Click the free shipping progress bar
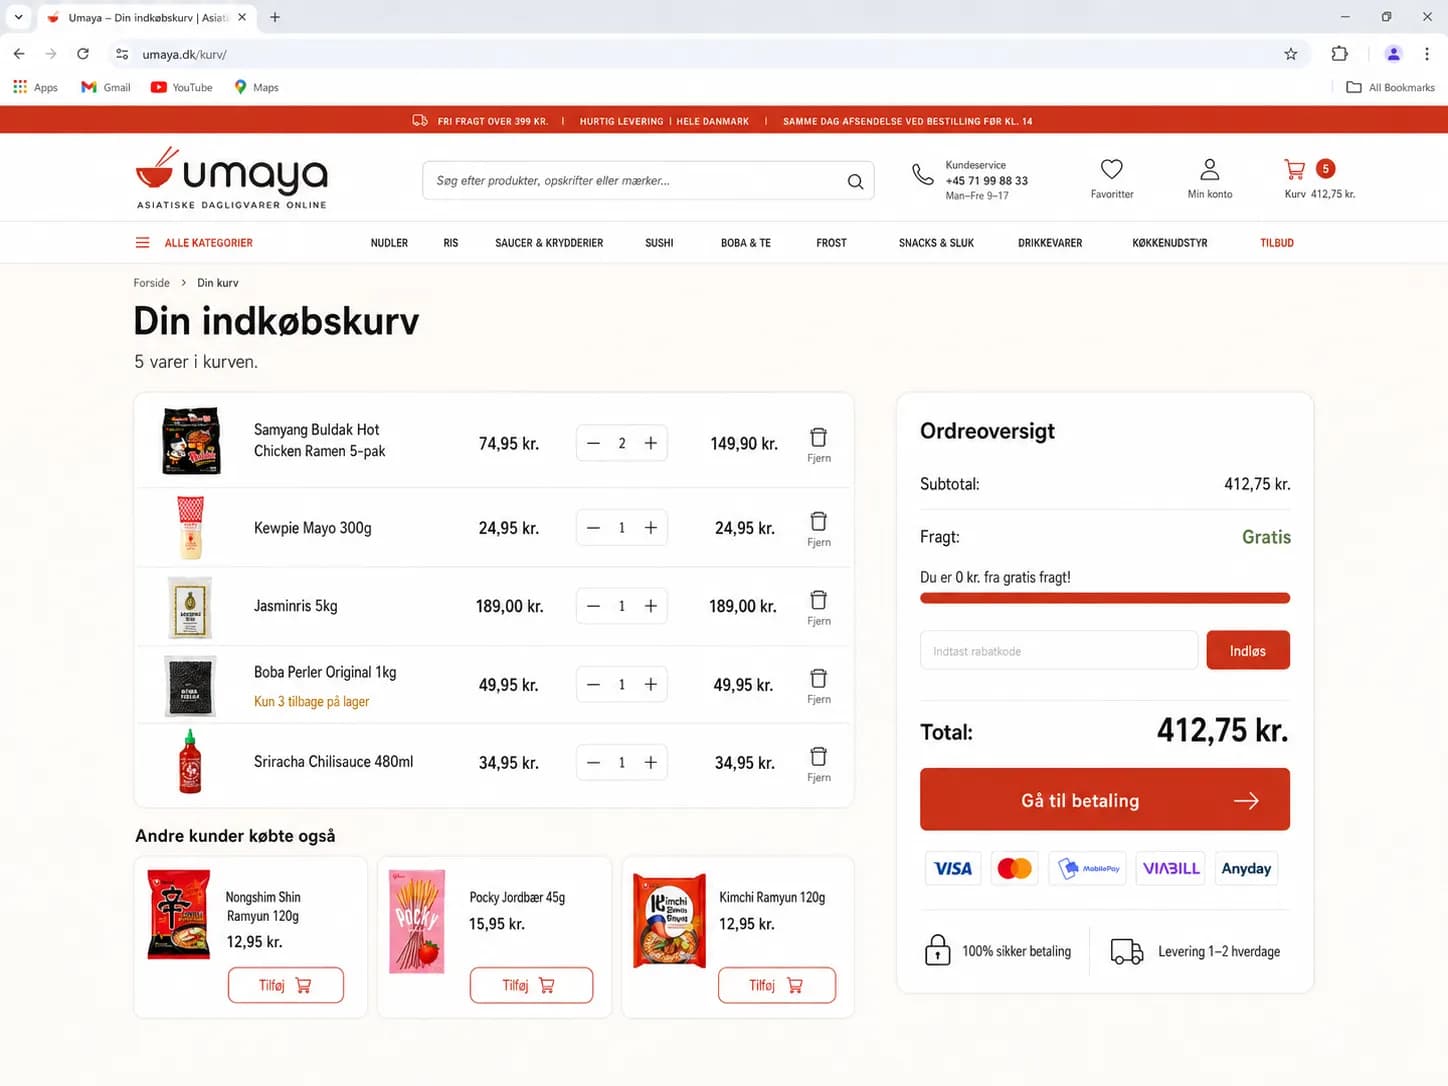 (1104, 598)
